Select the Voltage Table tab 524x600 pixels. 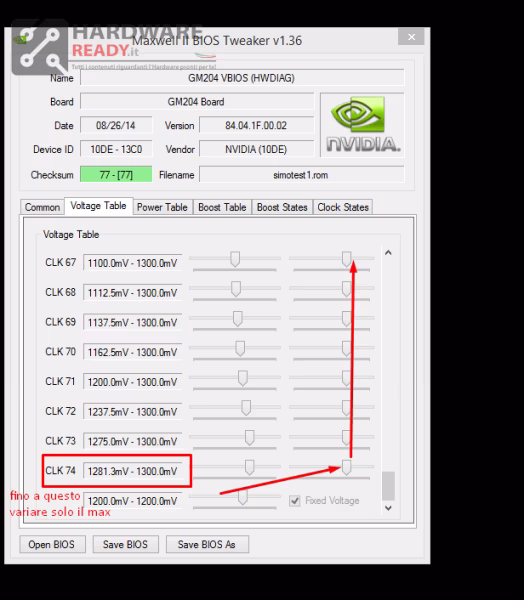(x=98, y=206)
